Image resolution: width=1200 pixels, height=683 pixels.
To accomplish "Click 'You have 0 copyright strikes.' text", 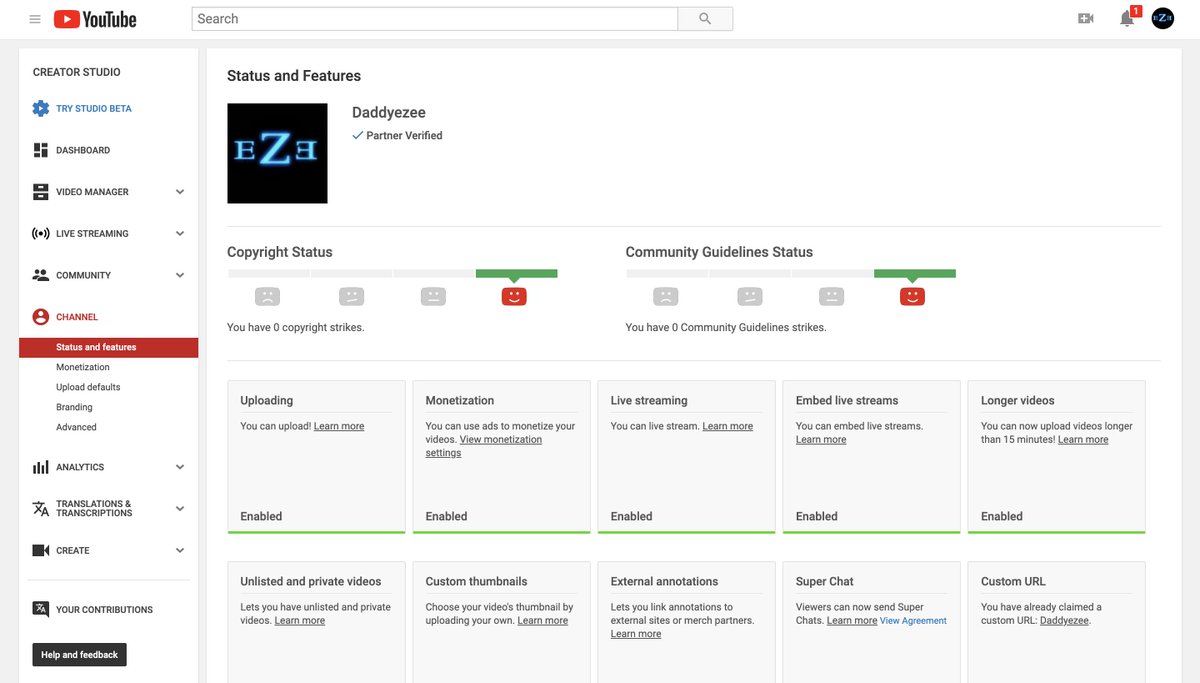I will pyautogui.click(x=296, y=327).
